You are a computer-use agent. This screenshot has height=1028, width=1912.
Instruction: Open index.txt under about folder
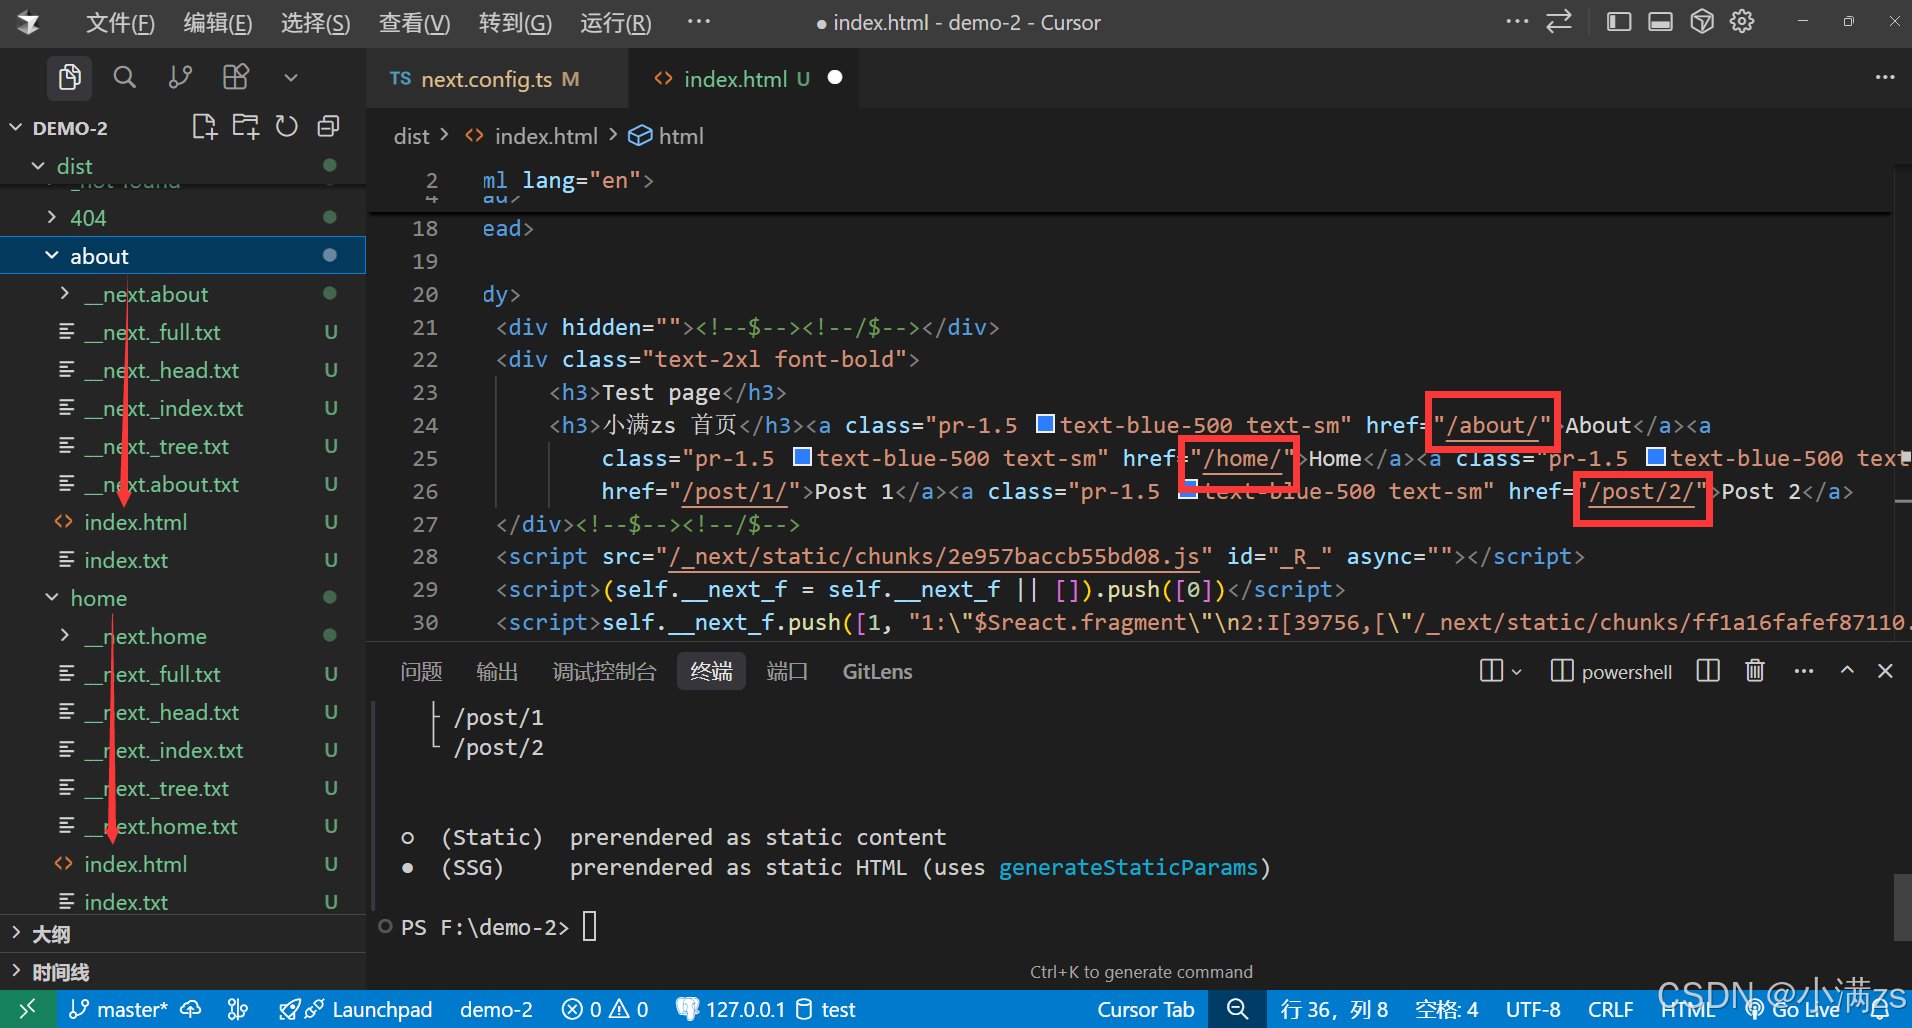[126, 560]
